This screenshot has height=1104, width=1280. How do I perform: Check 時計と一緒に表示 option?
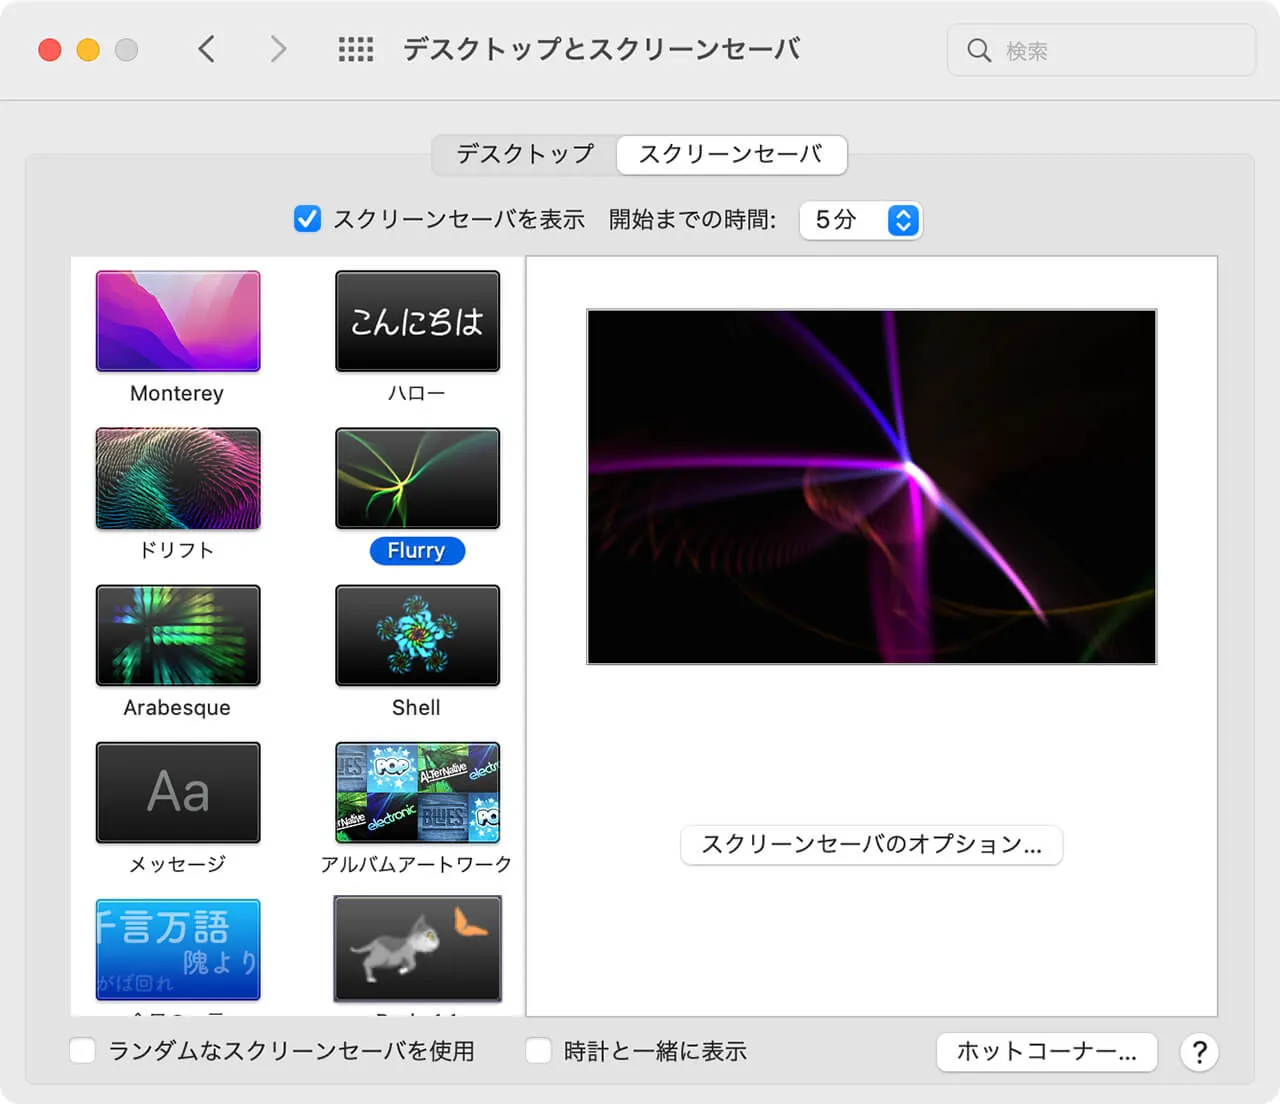(539, 1051)
